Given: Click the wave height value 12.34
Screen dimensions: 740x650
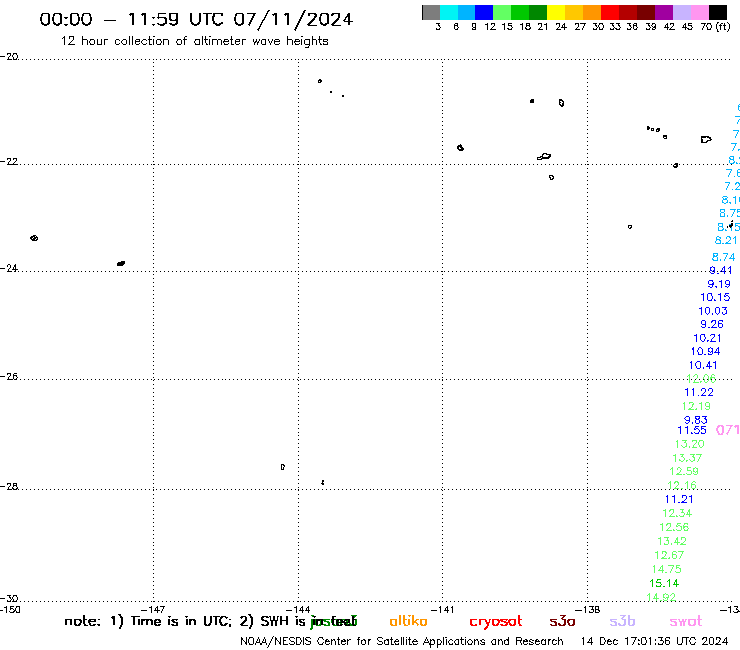Looking at the screenshot, I should [677, 513].
